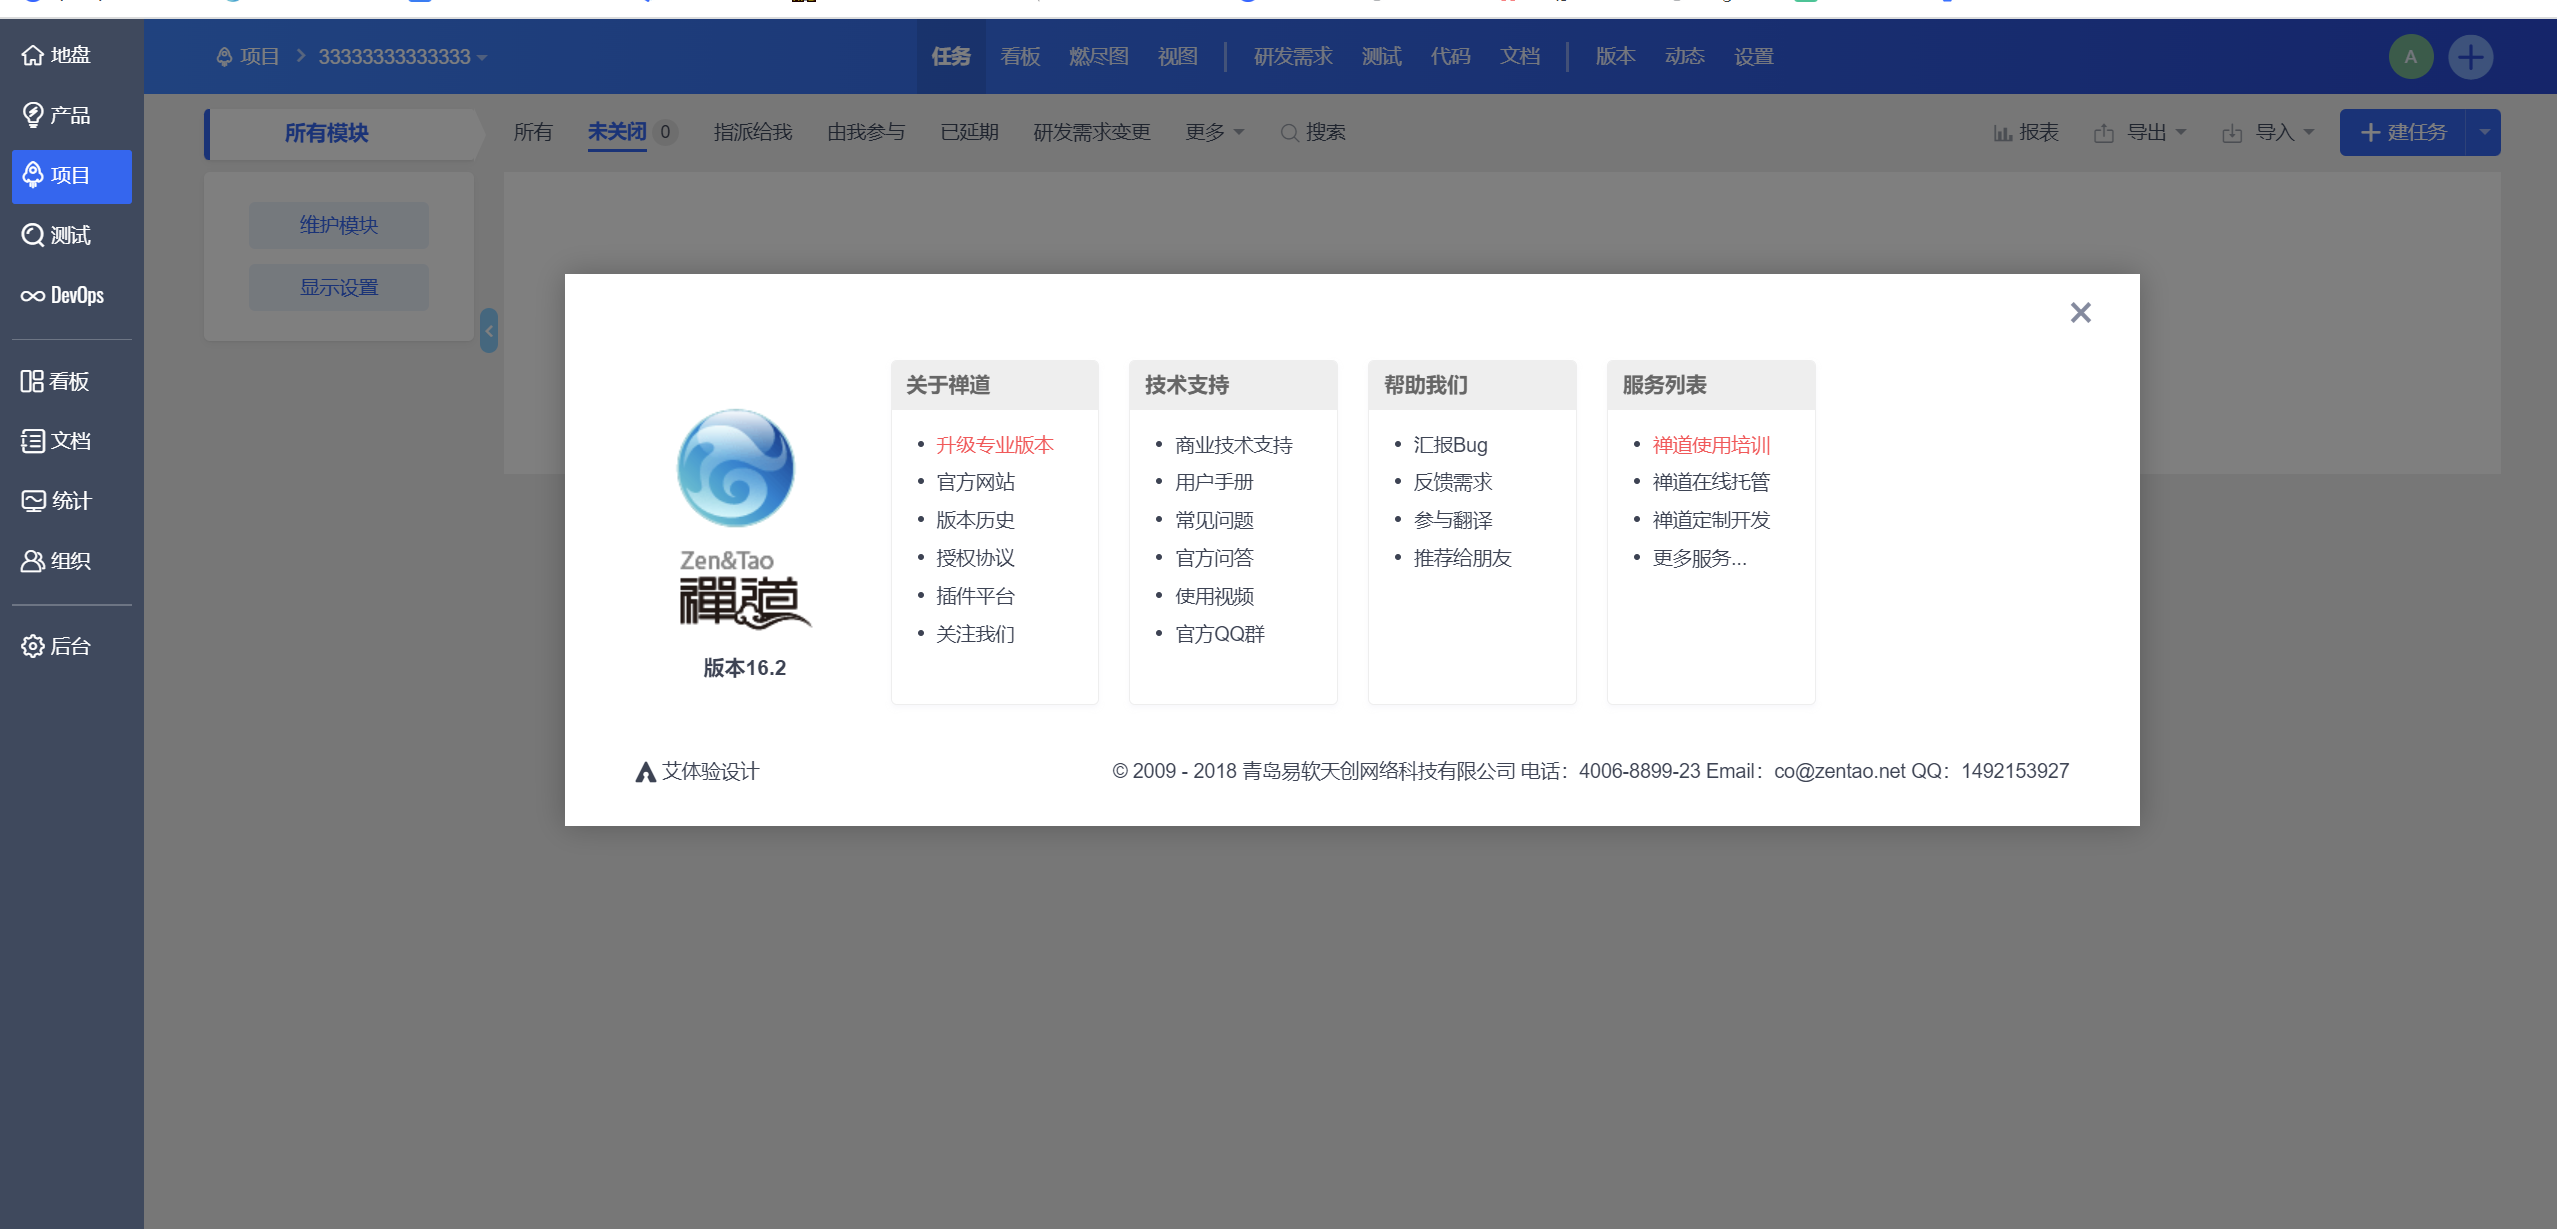Screen dimensions: 2557x1229
Task: Click the round plus quick-create button
Action: point(2470,57)
